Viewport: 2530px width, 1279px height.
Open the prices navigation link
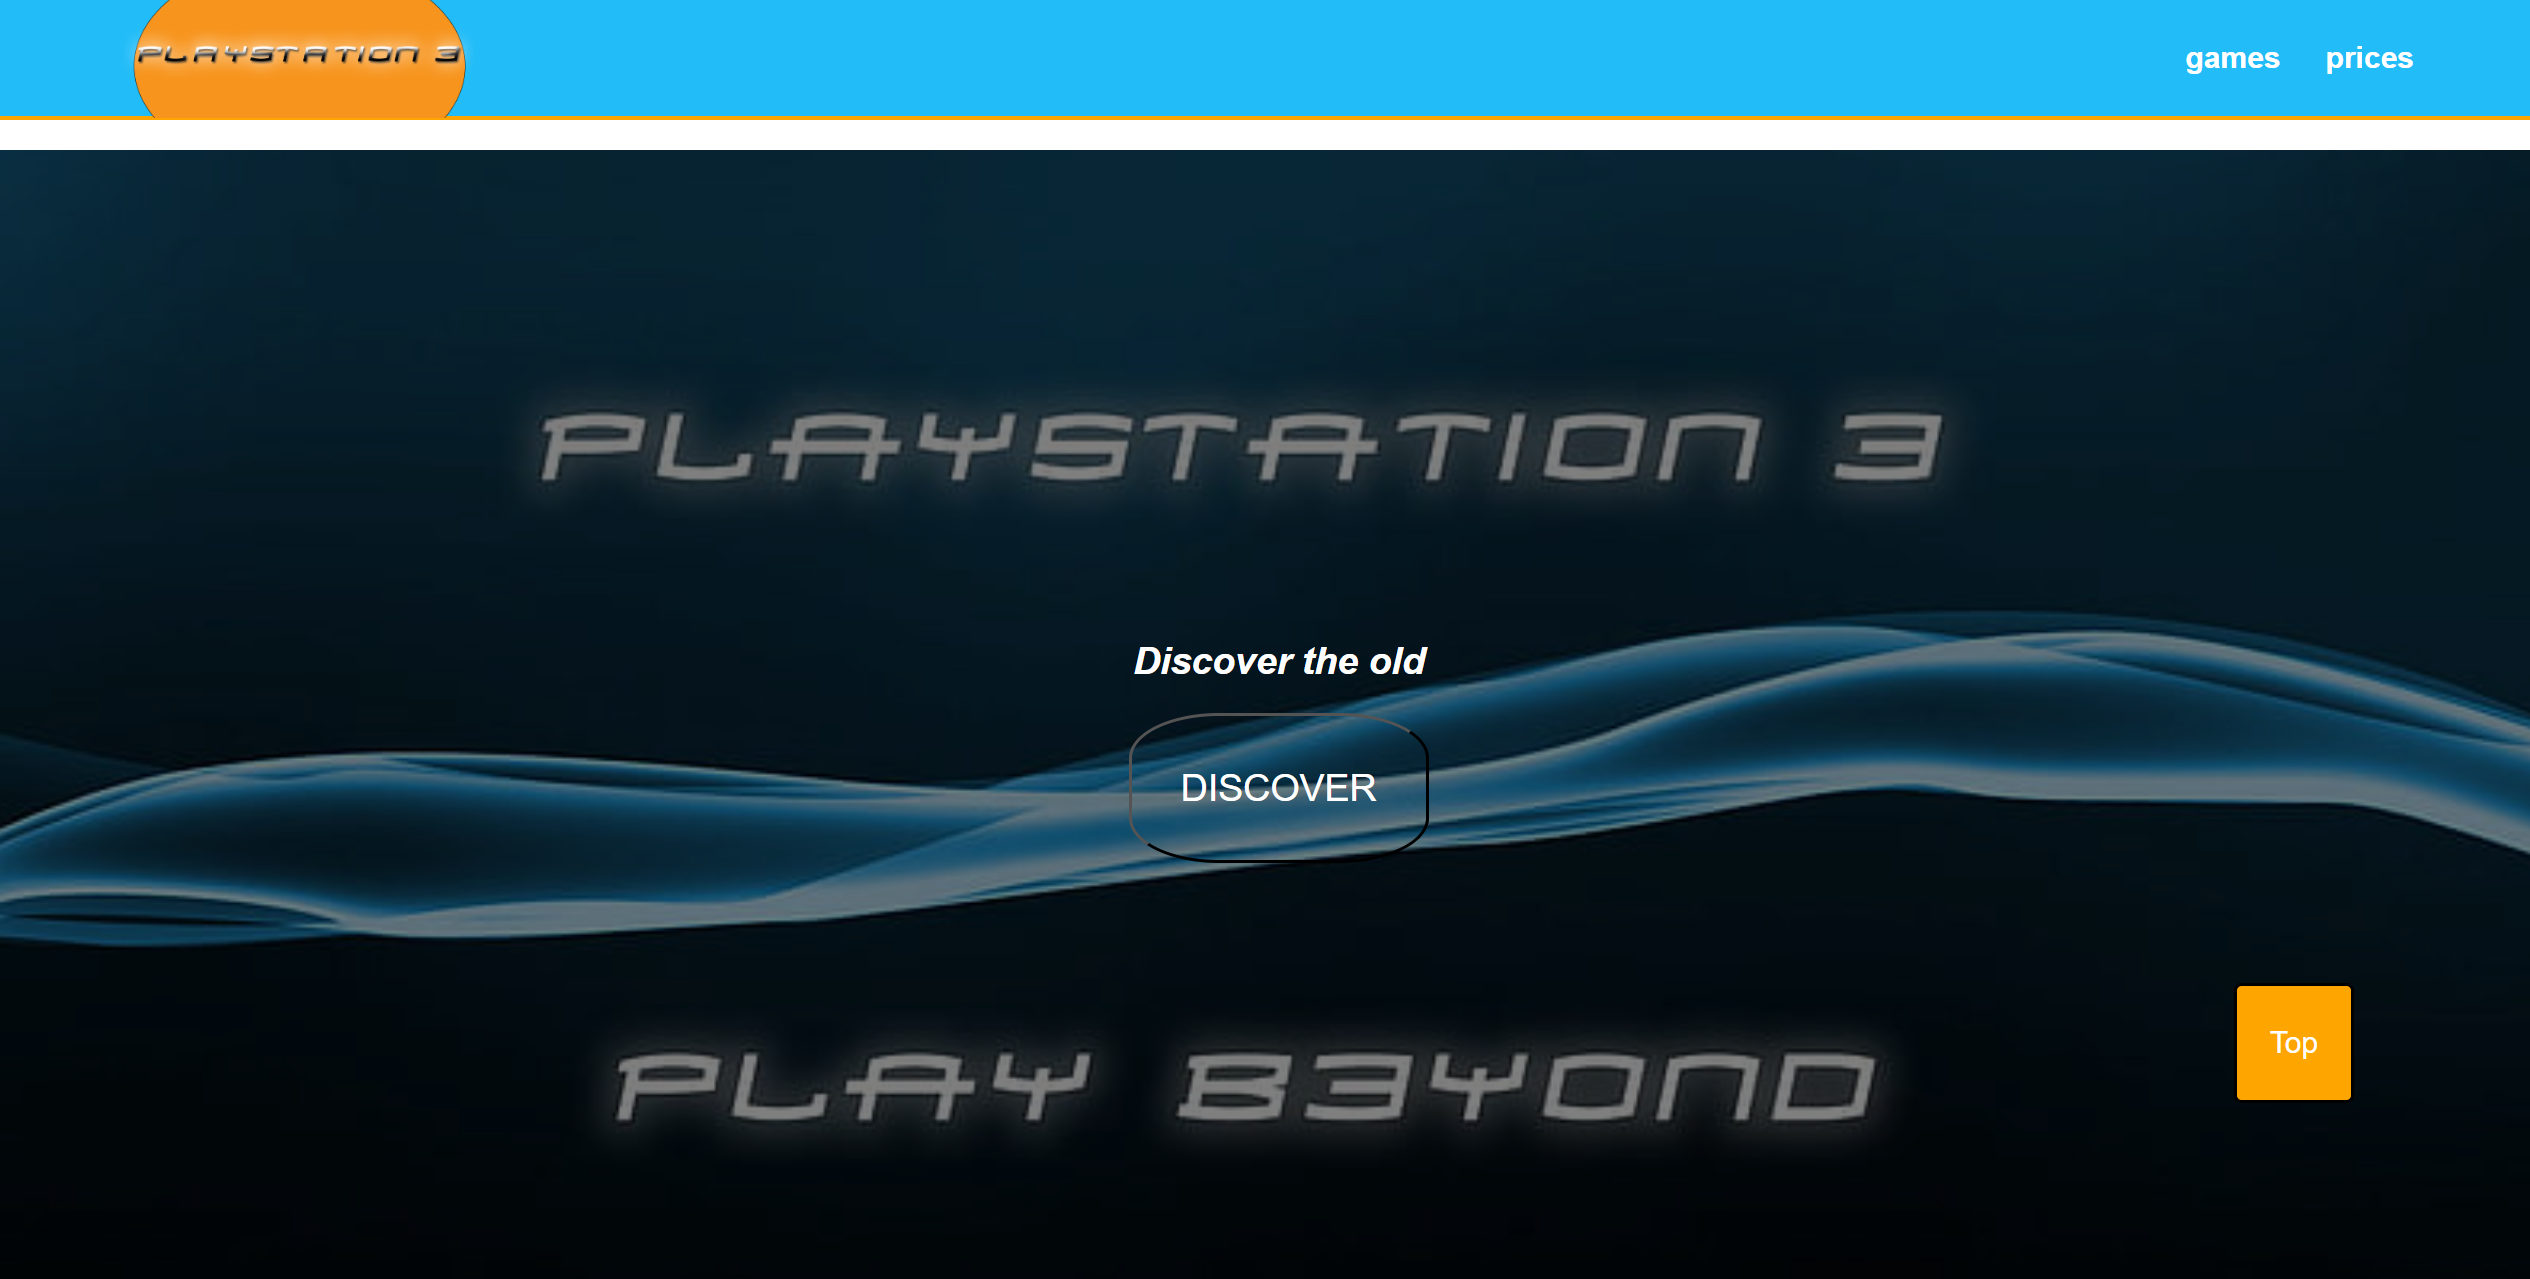coord(2368,58)
